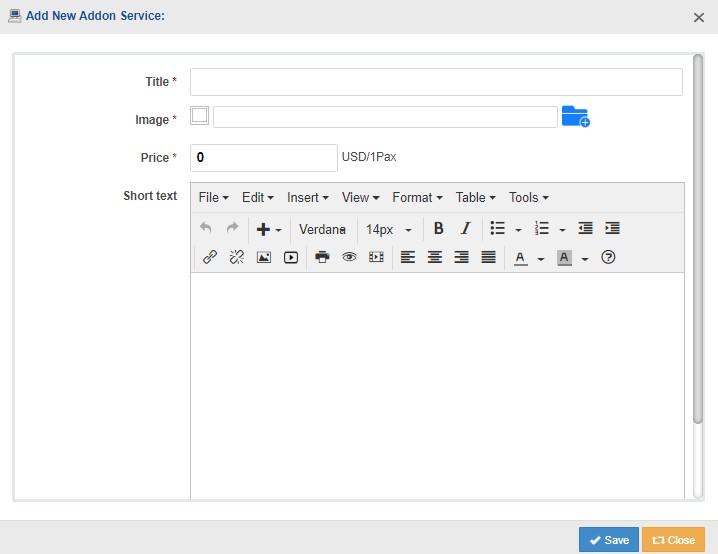Image resolution: width=718 pixels, height=554 pixels.
Task: Insert a bullet list
Action: pos(498,228)
